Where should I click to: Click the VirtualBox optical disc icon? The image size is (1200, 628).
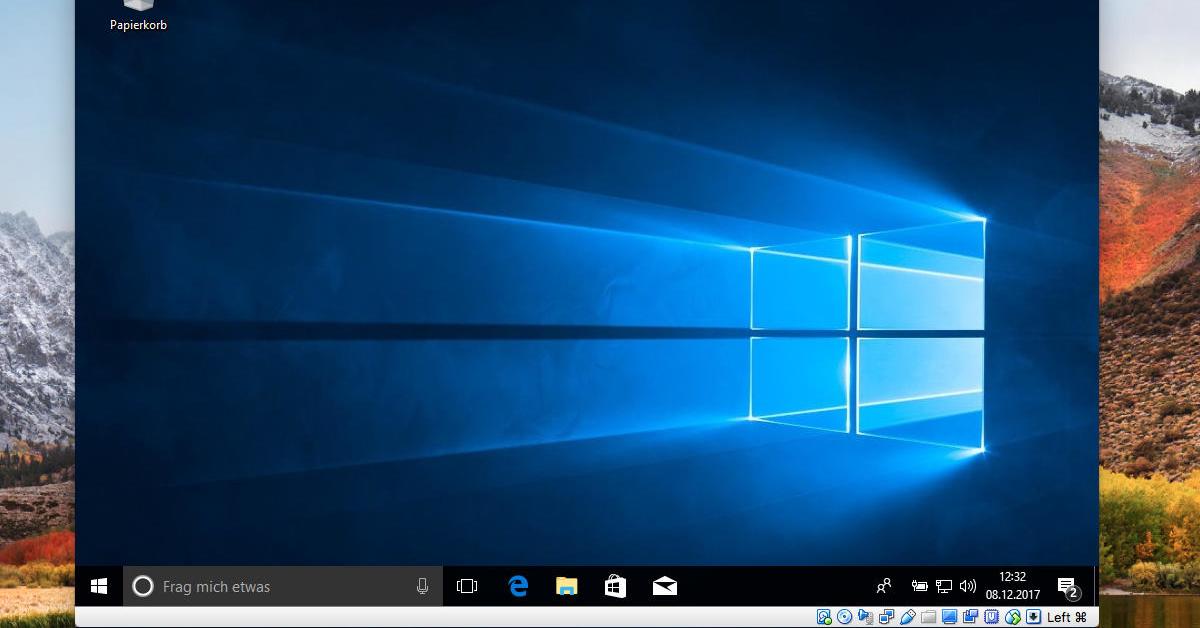[845, 617]
